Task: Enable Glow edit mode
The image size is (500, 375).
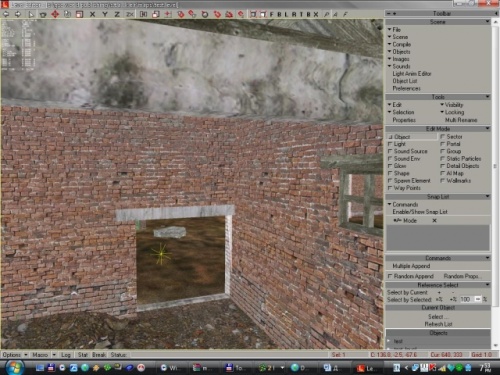Action: click(x=397, y=166)
